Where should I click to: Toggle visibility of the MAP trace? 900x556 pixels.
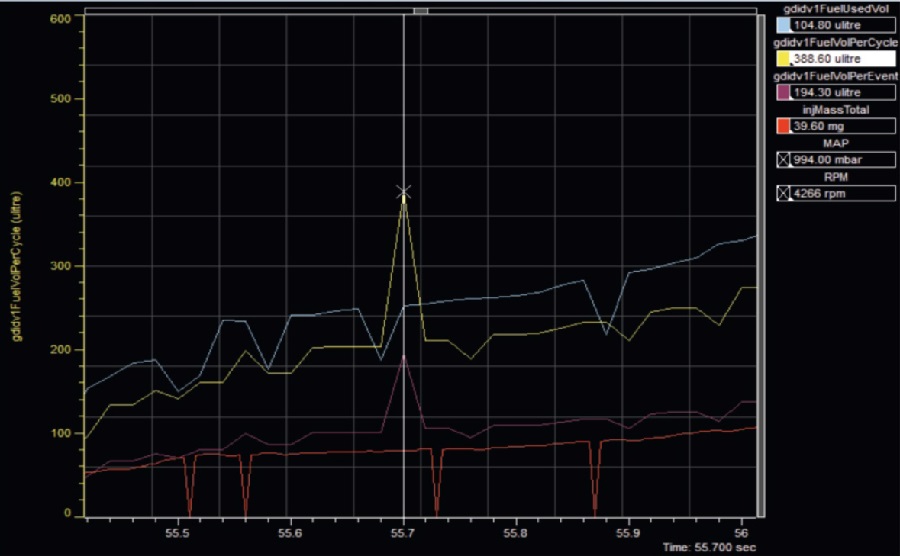pos(783,160)
